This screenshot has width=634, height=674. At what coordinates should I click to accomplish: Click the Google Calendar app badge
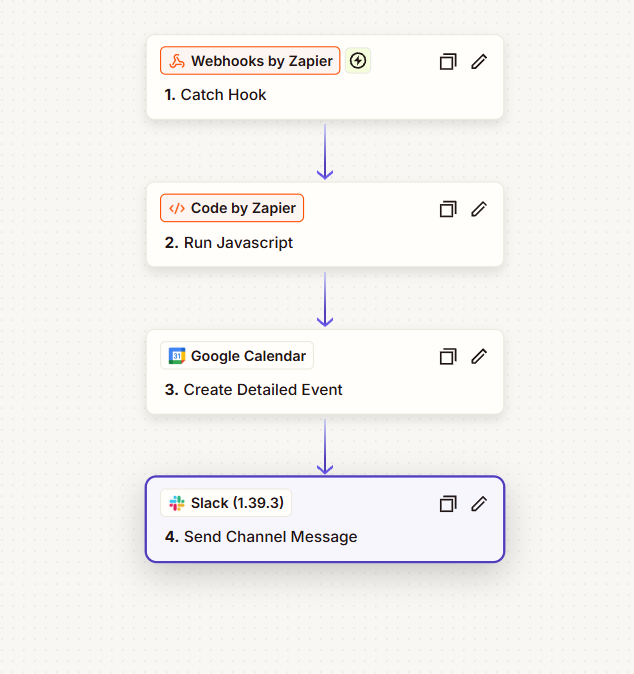click(237, 356)
